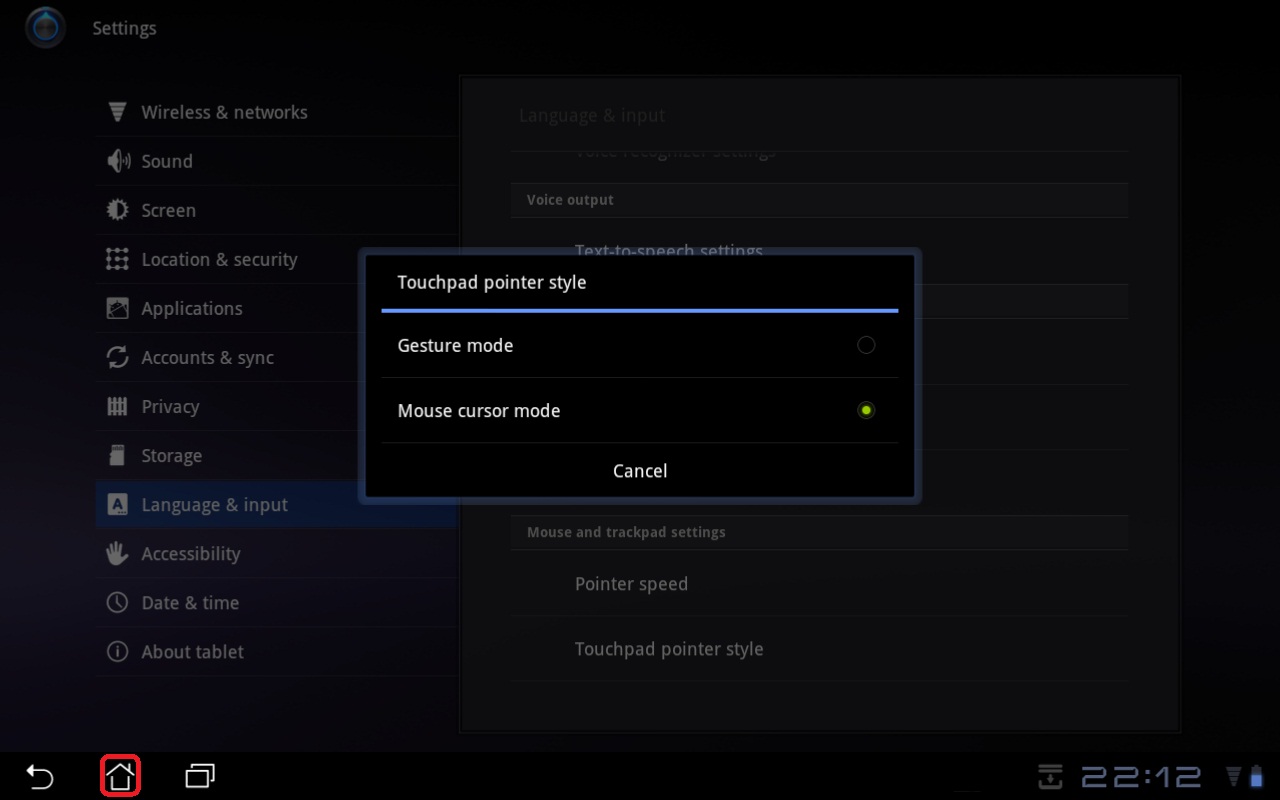Click the Settings app icon in header
Screen dimensions: 1280x800
45,28
